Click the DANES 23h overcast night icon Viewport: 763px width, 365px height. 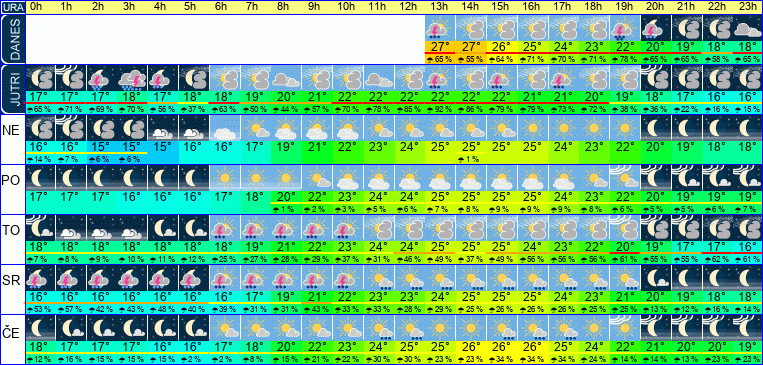click(748, 27)
